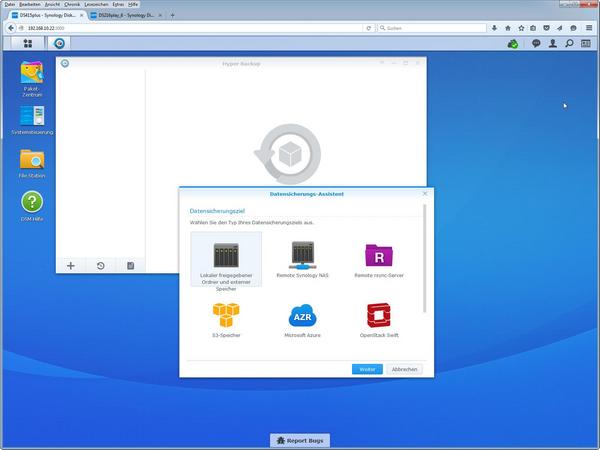The height and width of the screenshot is (450, 600).
Task: Click the Report Bugs button
Action: pos(300,440)
